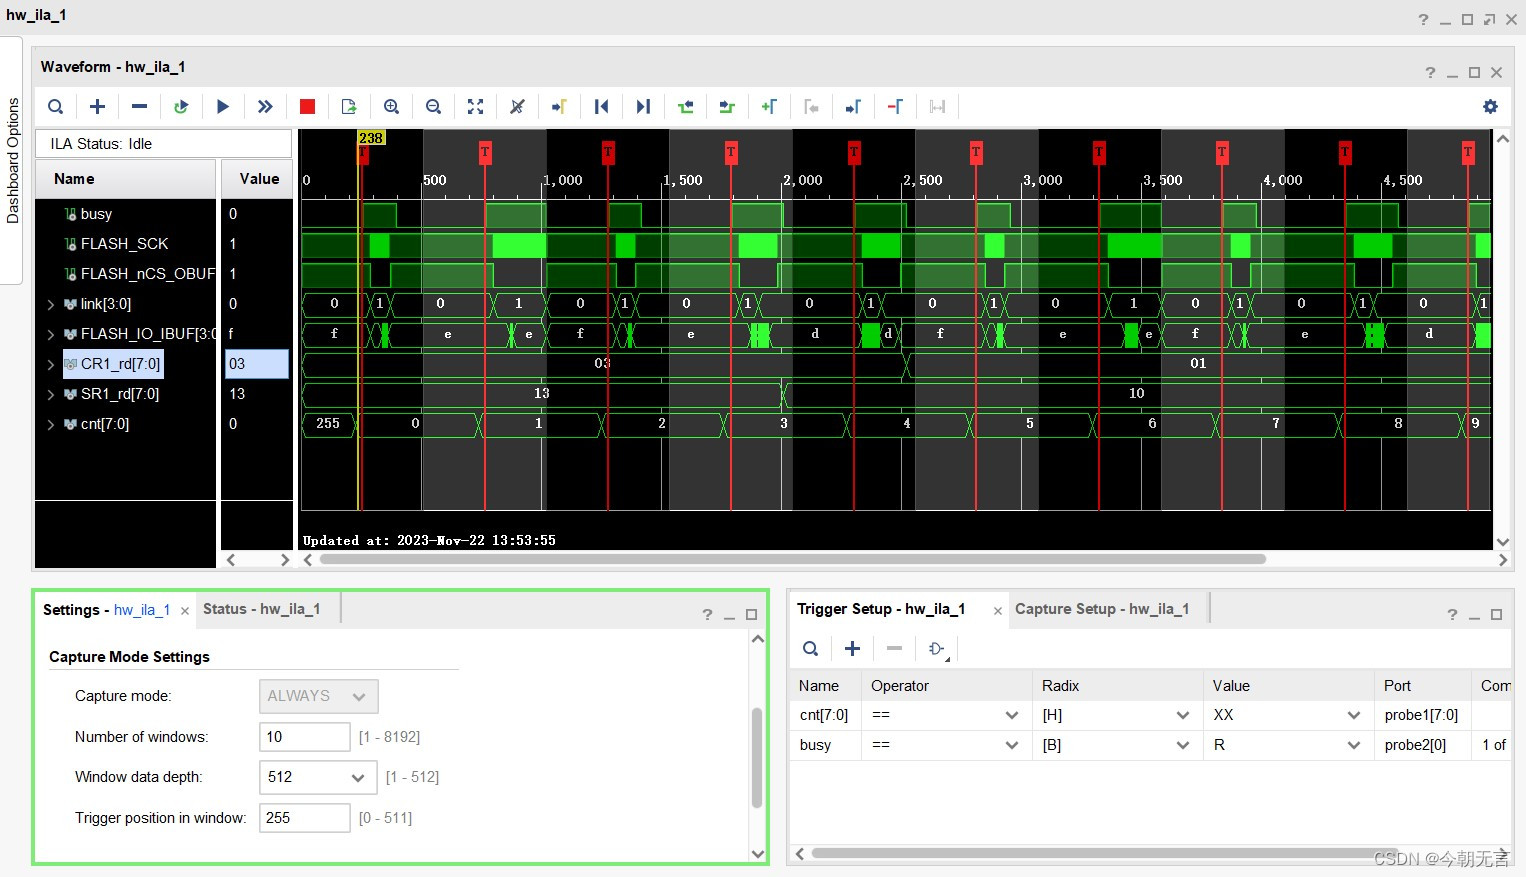Click the probe1[7:0] port cell
Screen dimensions: 1526x877
1422,715
